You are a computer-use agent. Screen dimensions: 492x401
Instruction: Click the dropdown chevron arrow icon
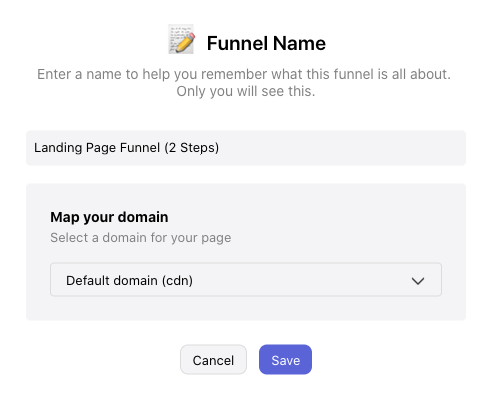click(418, 281)
